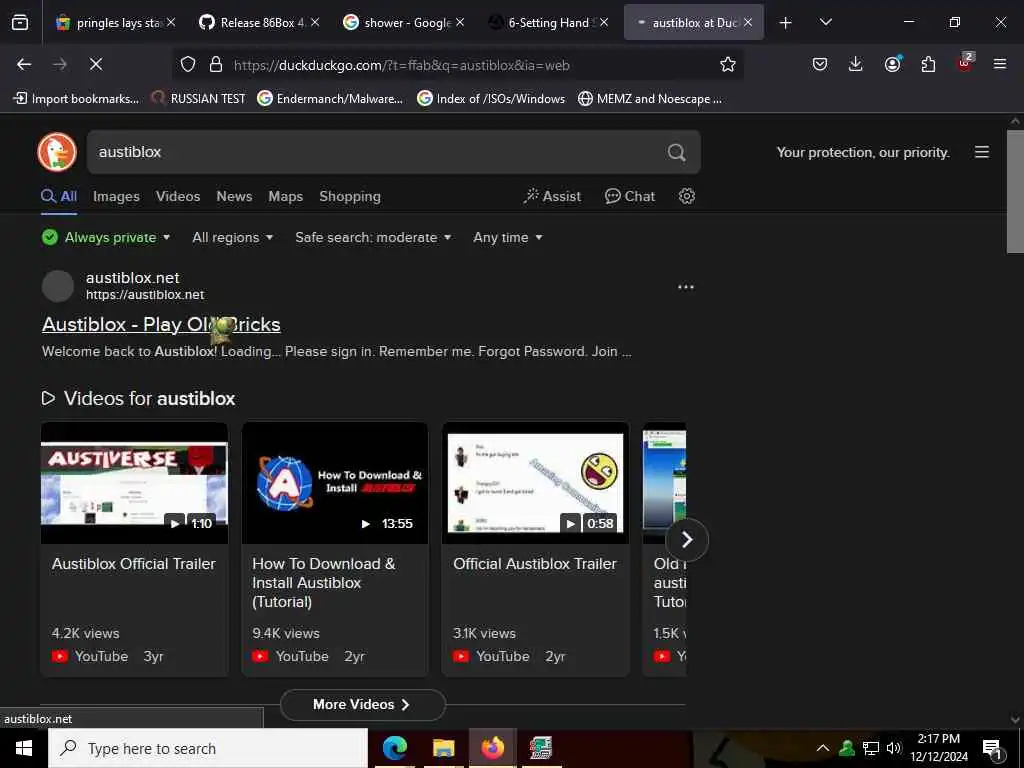Select the Maps search tab
Screen dimensions: 1024x768
click(x=285, y=196)
